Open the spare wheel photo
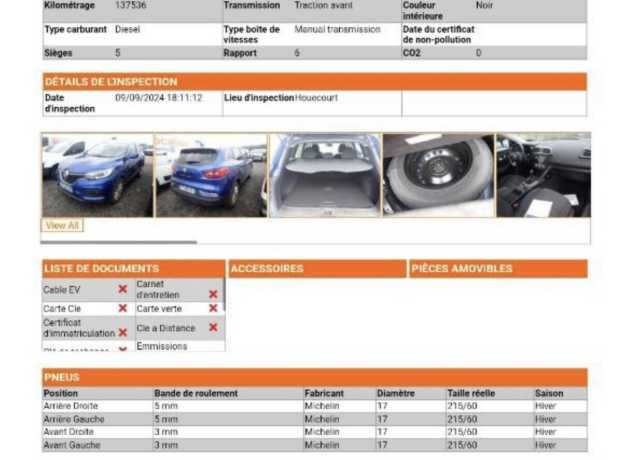 pos(439,175)
